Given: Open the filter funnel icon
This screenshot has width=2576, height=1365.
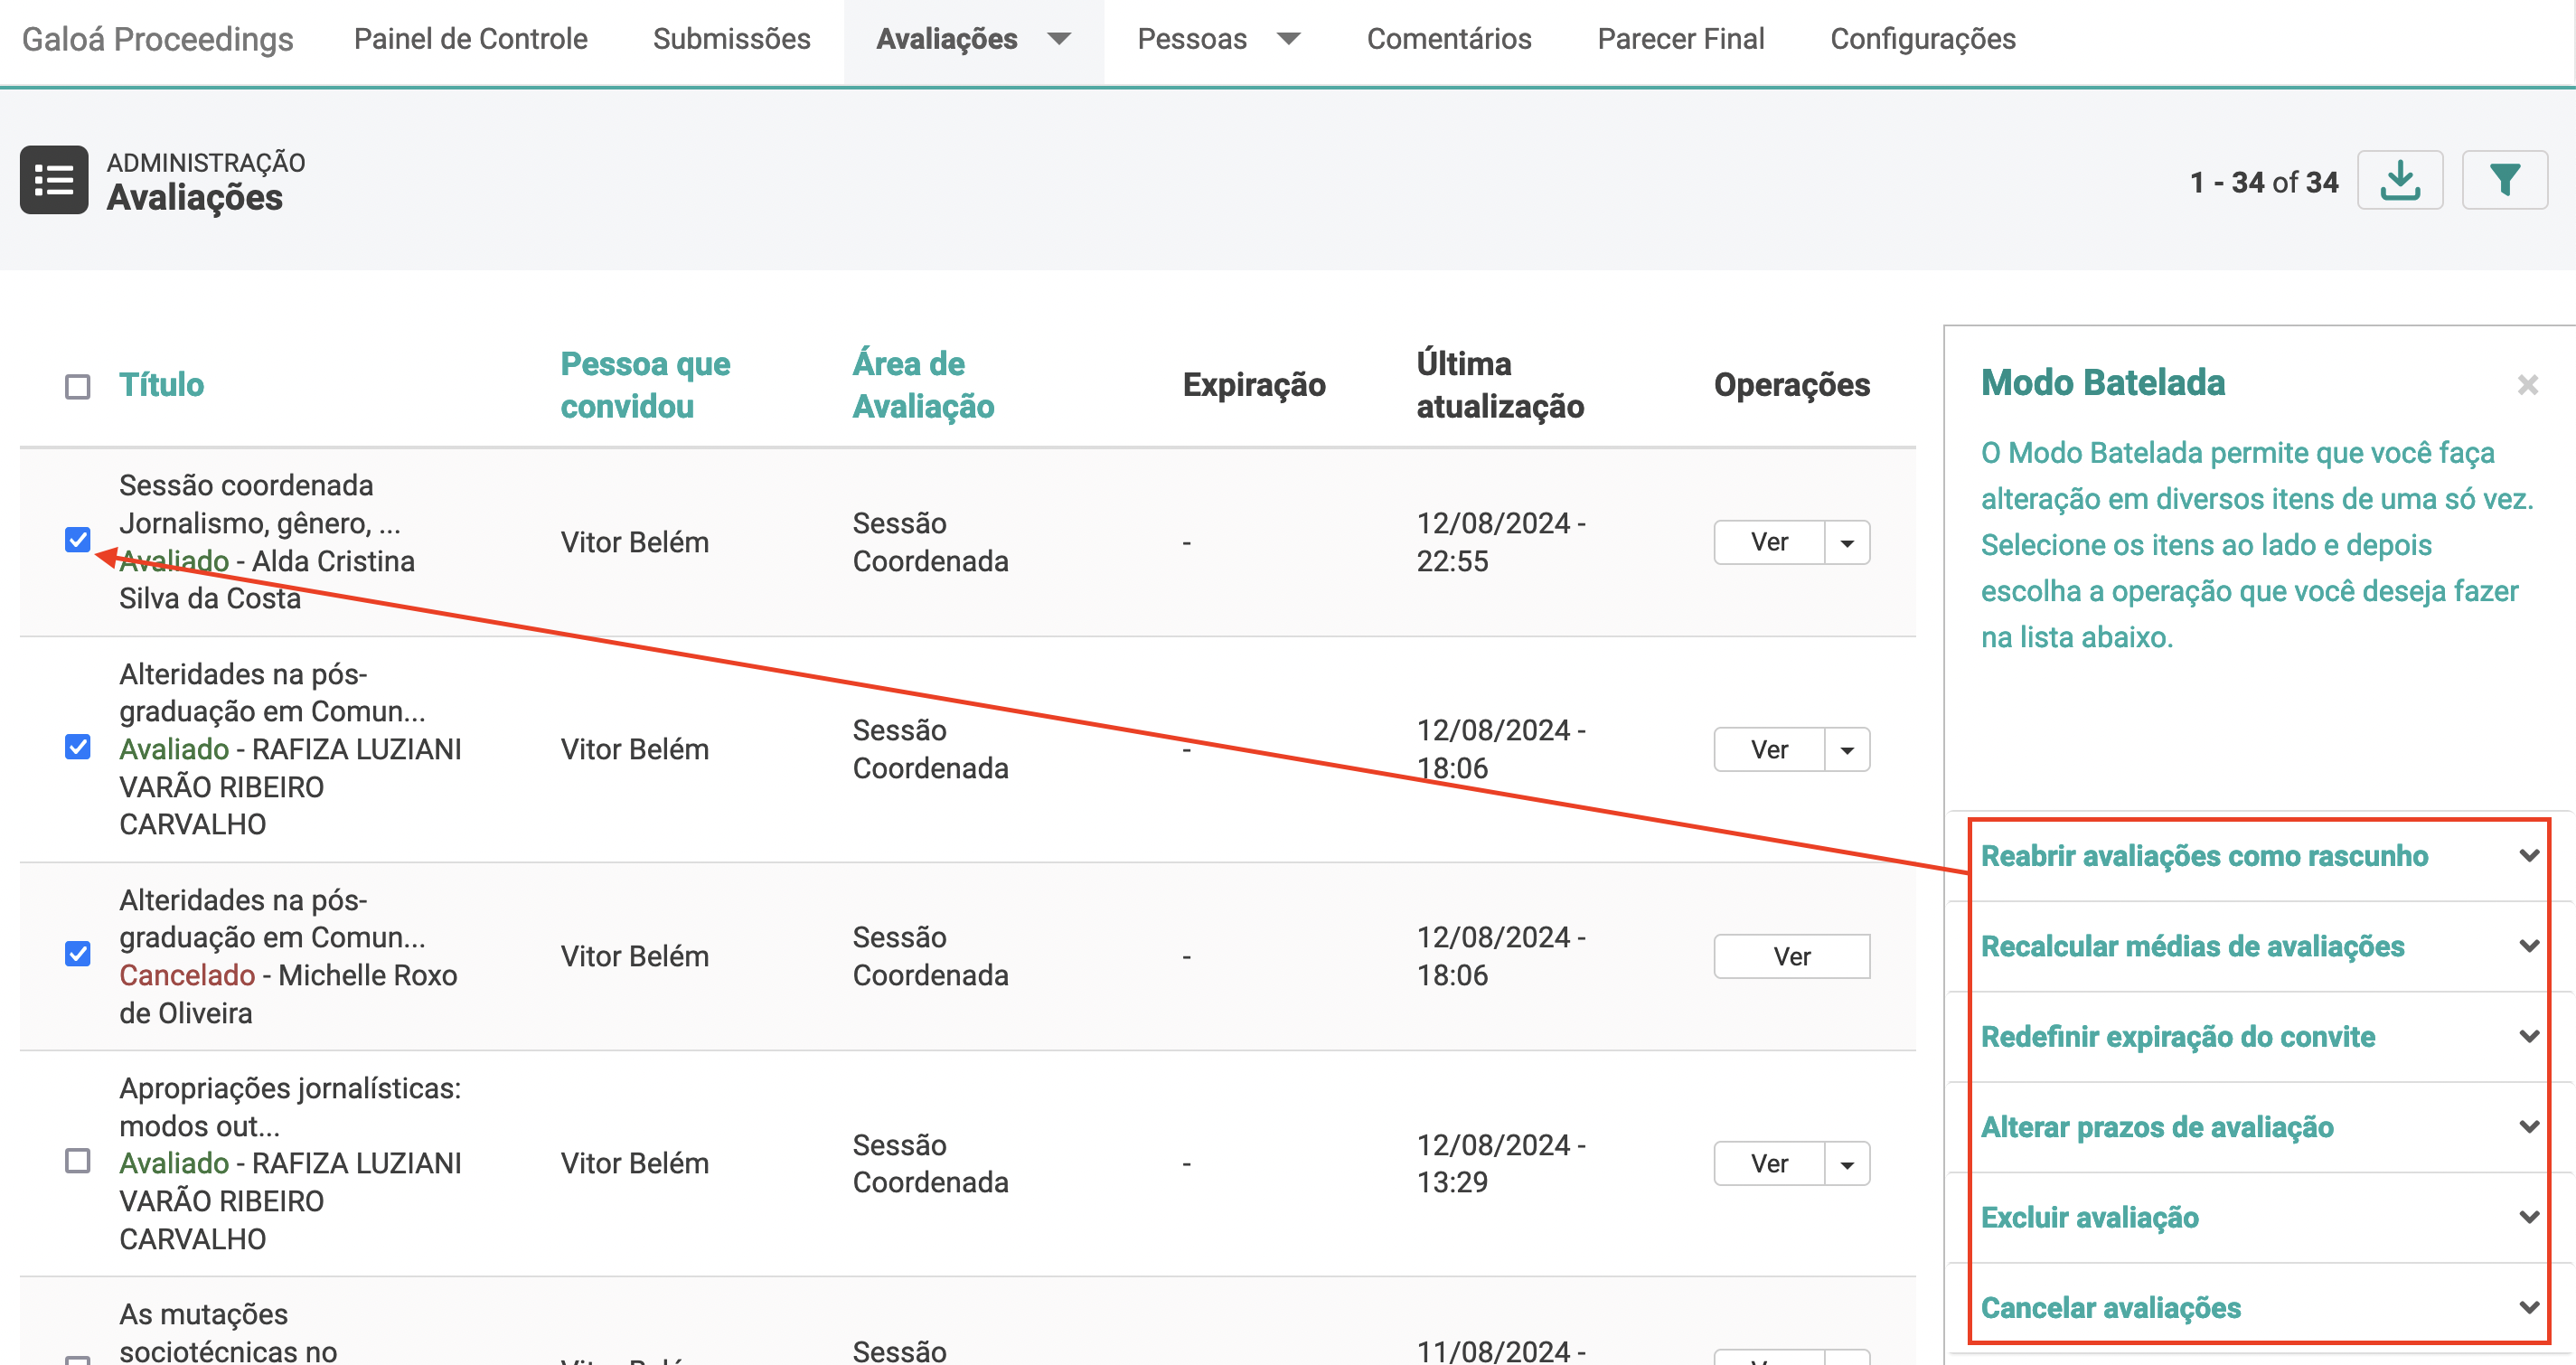Looking at the screenshot, I should tap(2504, 181).
